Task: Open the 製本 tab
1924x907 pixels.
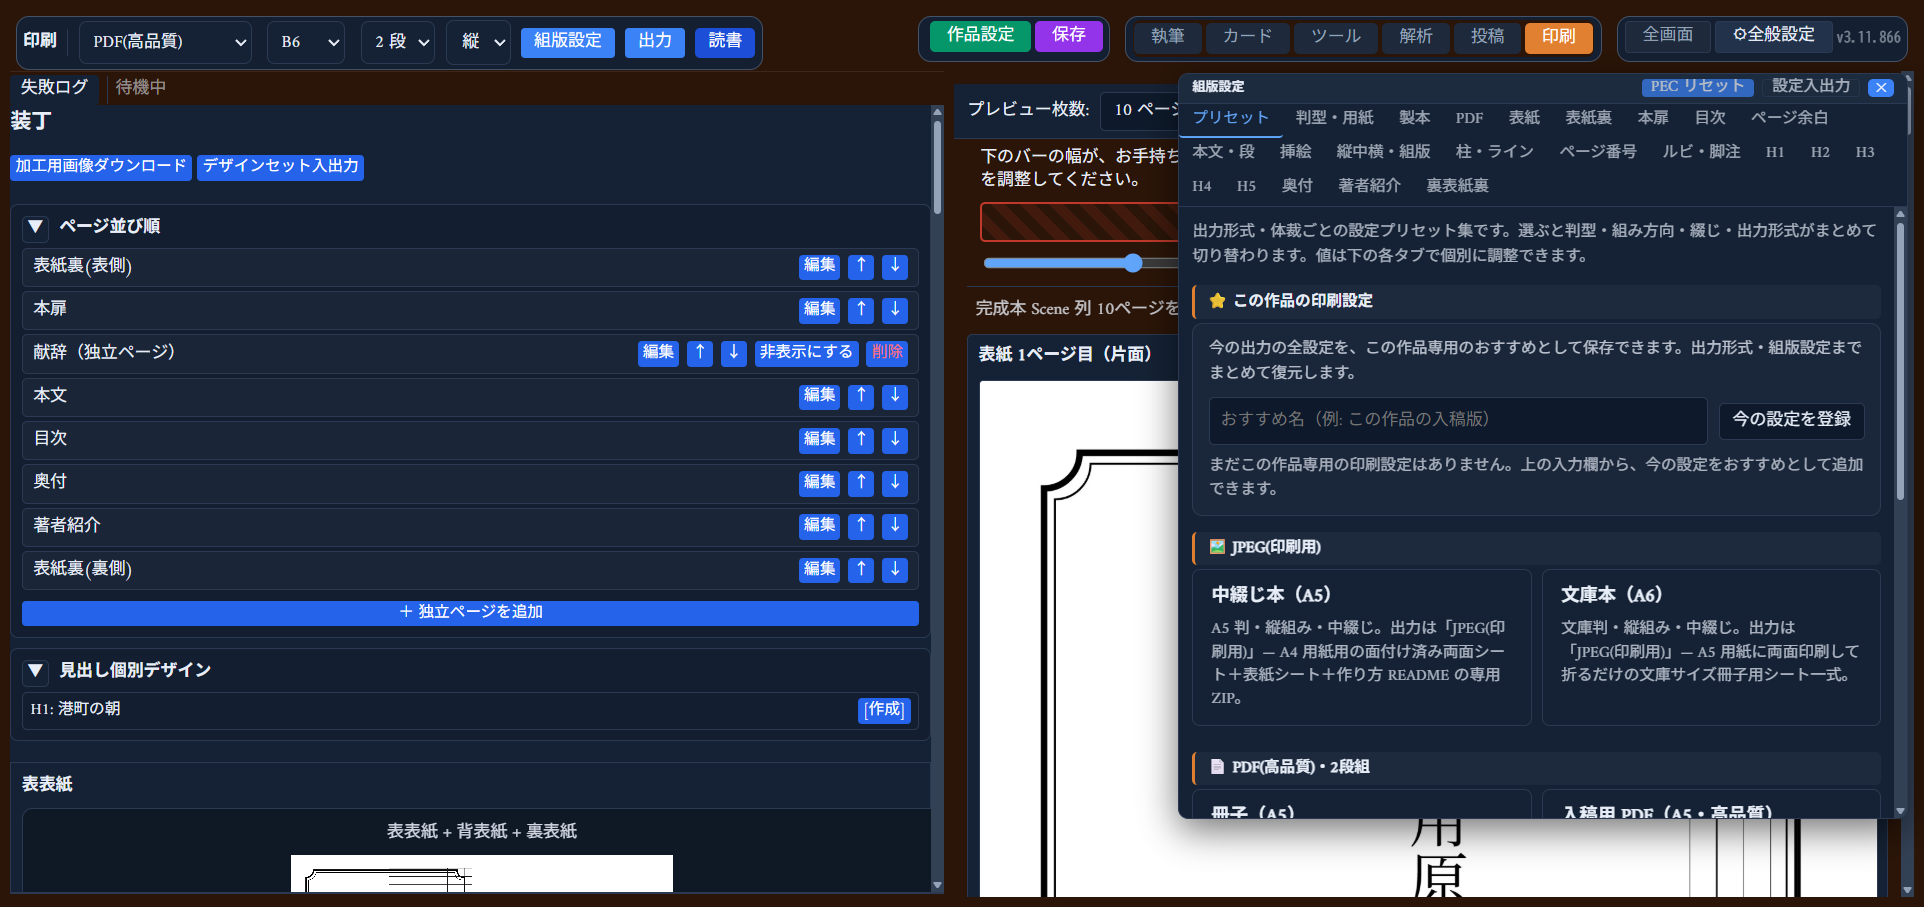Action: 1414,118
